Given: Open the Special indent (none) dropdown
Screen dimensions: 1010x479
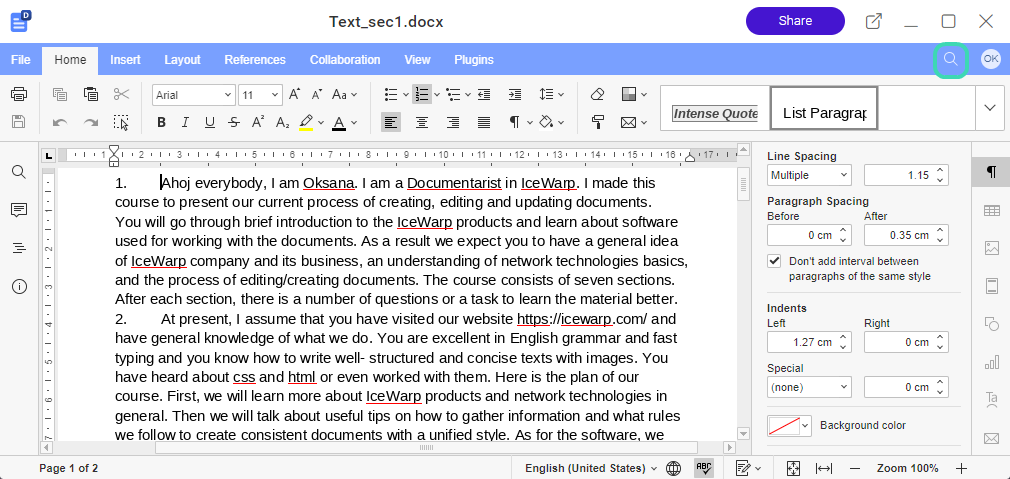Looking at the screenshot, I should pyautogui.click(x=809, y=388).
